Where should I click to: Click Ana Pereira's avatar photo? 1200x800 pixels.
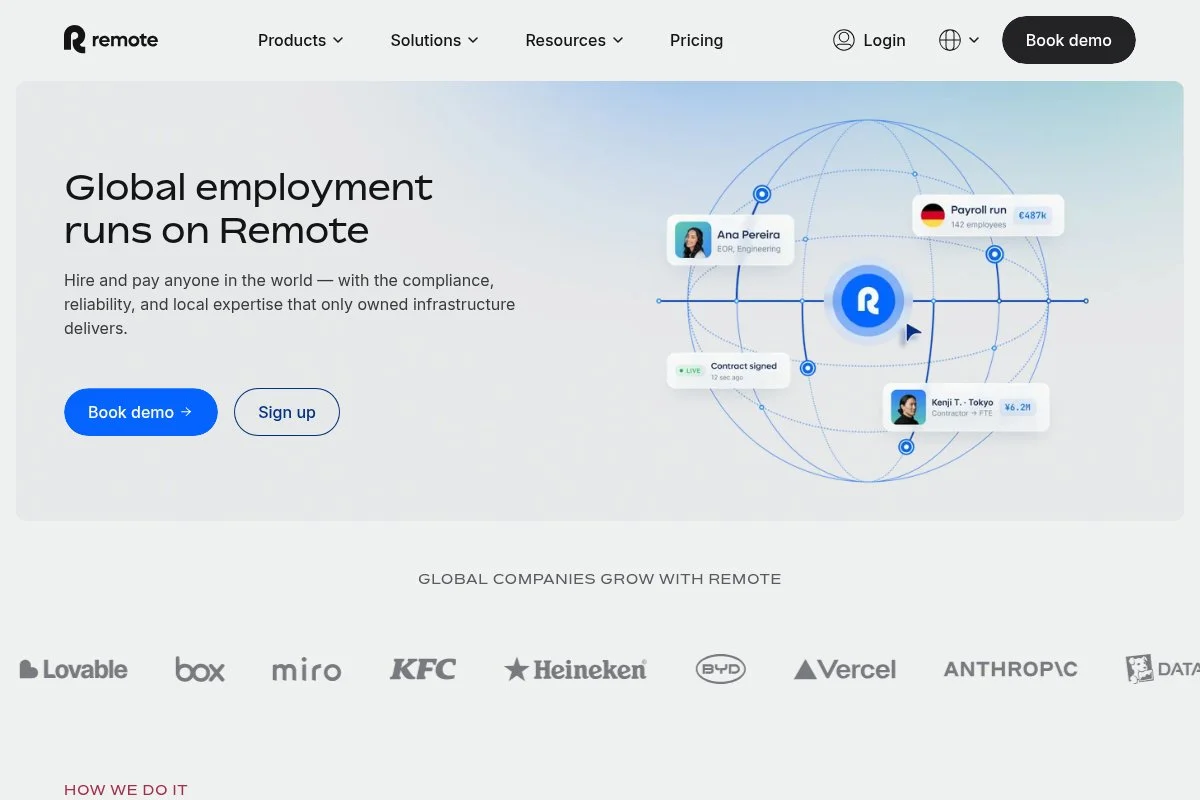[693, 240]
